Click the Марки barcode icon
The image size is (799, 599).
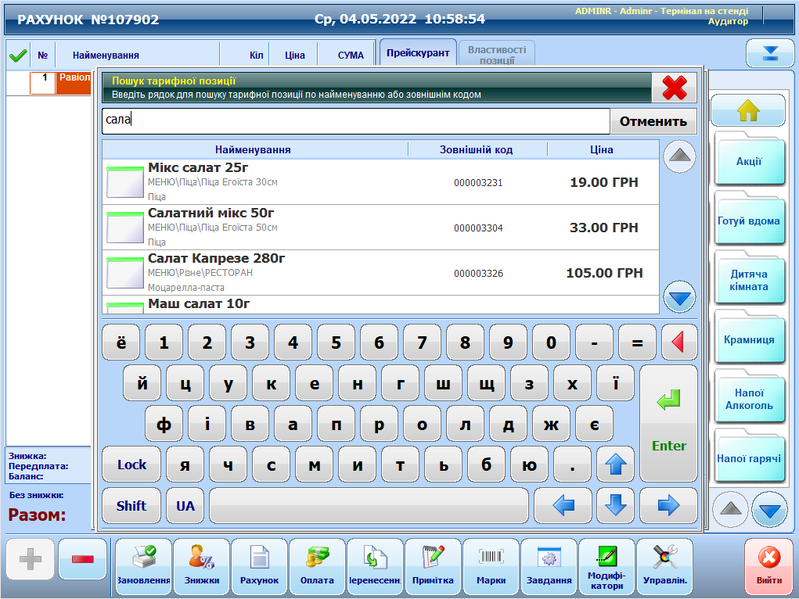pyautogui.click(x=491, y=566)
